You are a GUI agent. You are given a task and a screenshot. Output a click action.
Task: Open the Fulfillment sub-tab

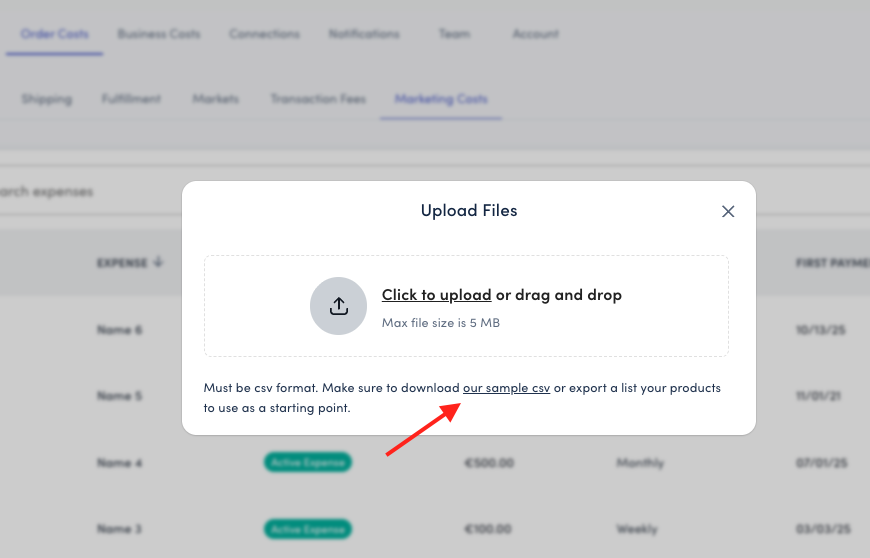coord(131,99)
